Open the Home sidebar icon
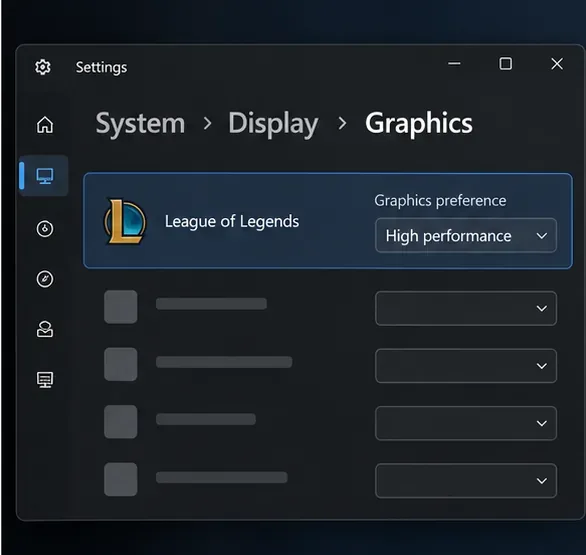Viewport: 586px width, 555px height. click(45, 124)
